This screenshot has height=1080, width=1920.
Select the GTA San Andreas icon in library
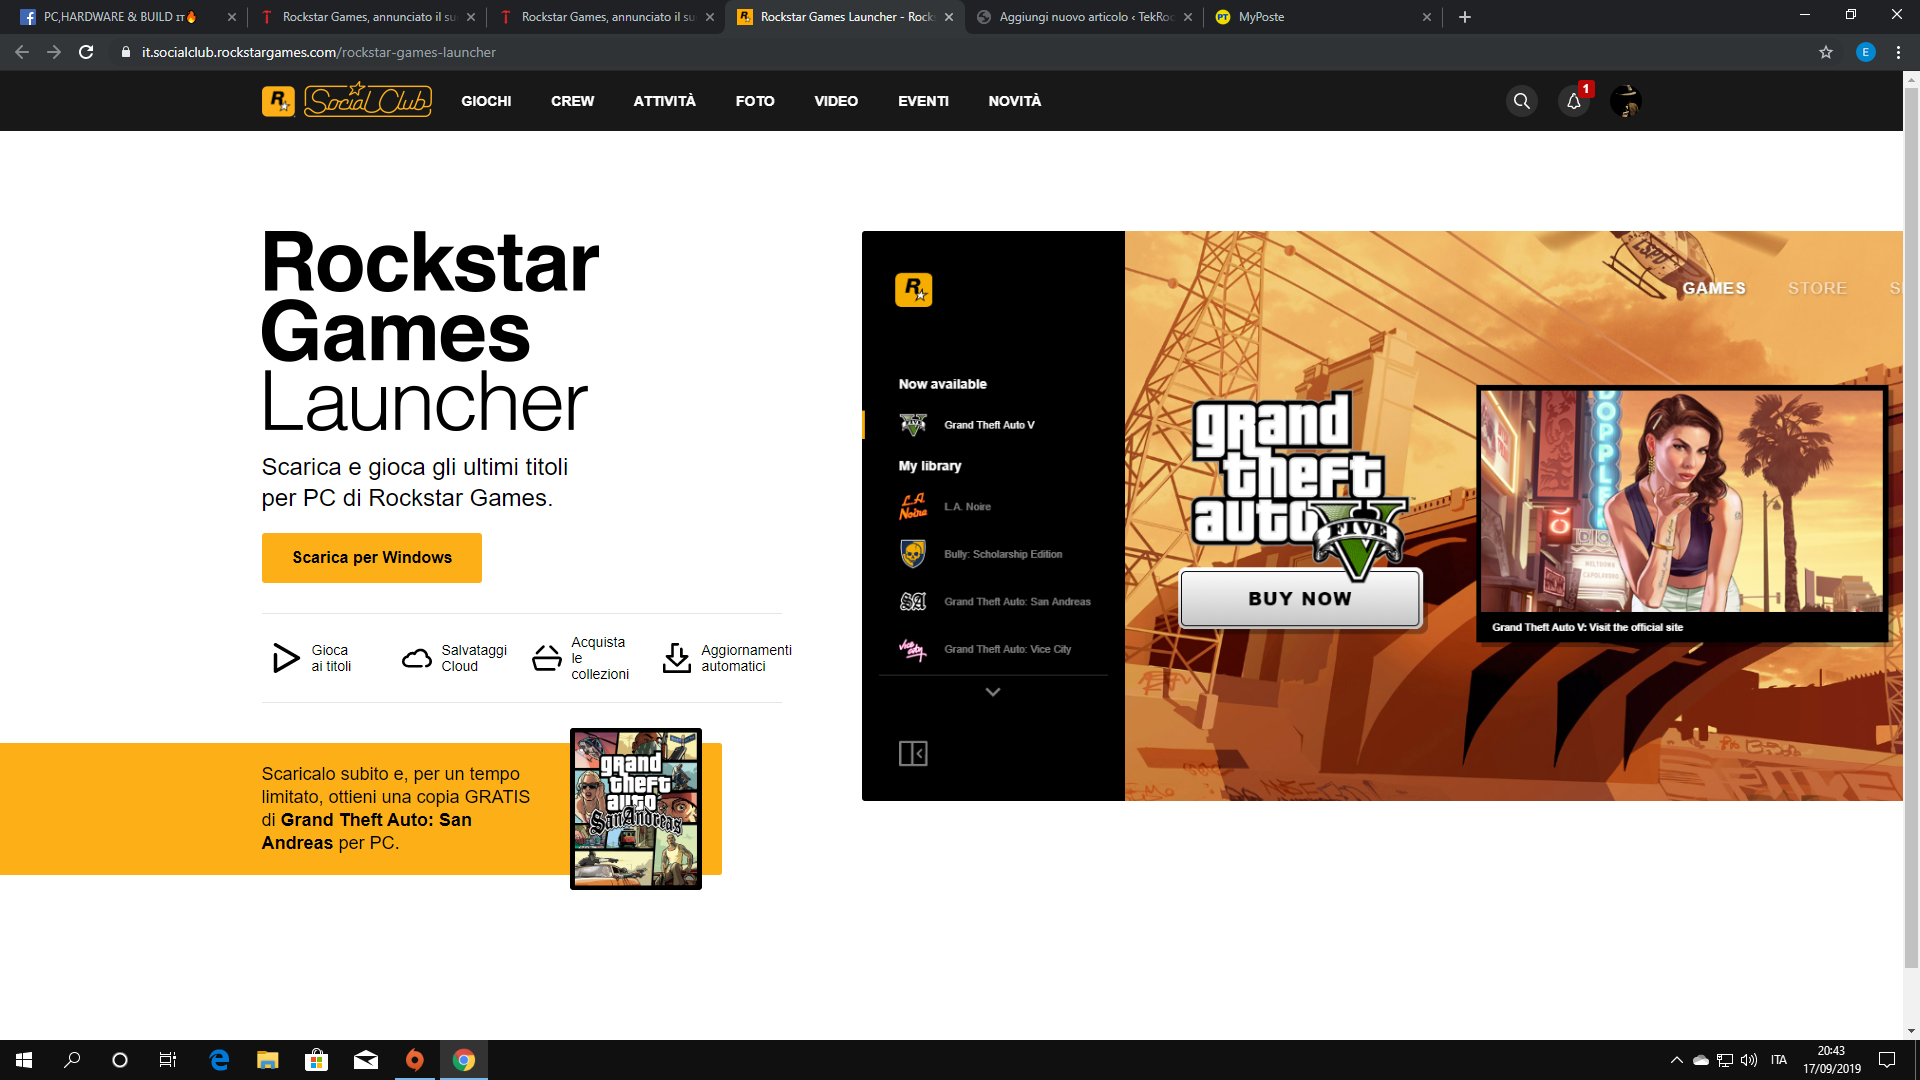(x=913, y=602)
